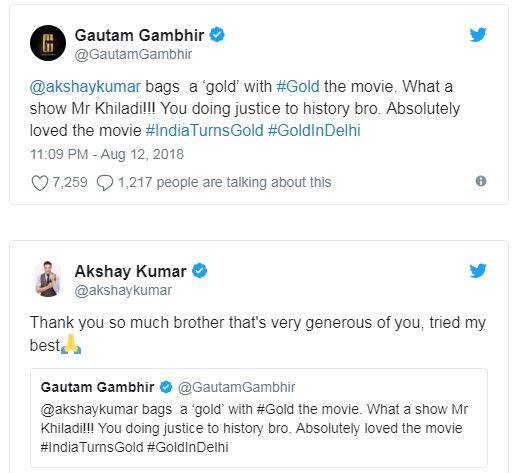Click the Akshay Kumar display name
Viewport: 517px width, 473px height.
coord(130,271)
